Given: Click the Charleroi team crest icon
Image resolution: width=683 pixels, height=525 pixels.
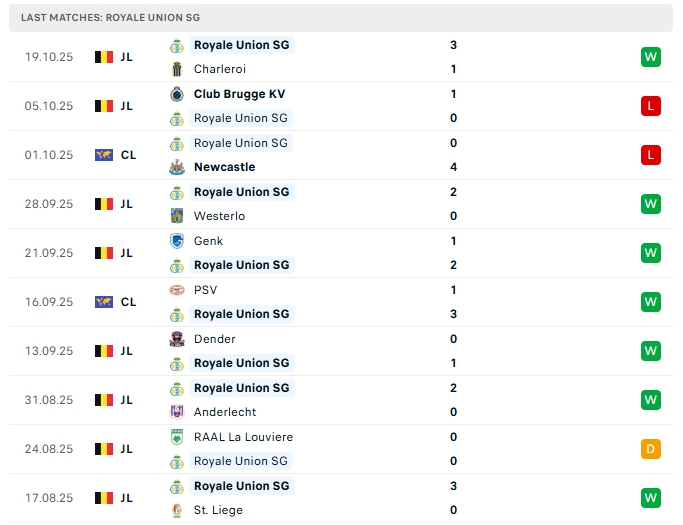Looking at the screenshot, I should coord(177,69).
